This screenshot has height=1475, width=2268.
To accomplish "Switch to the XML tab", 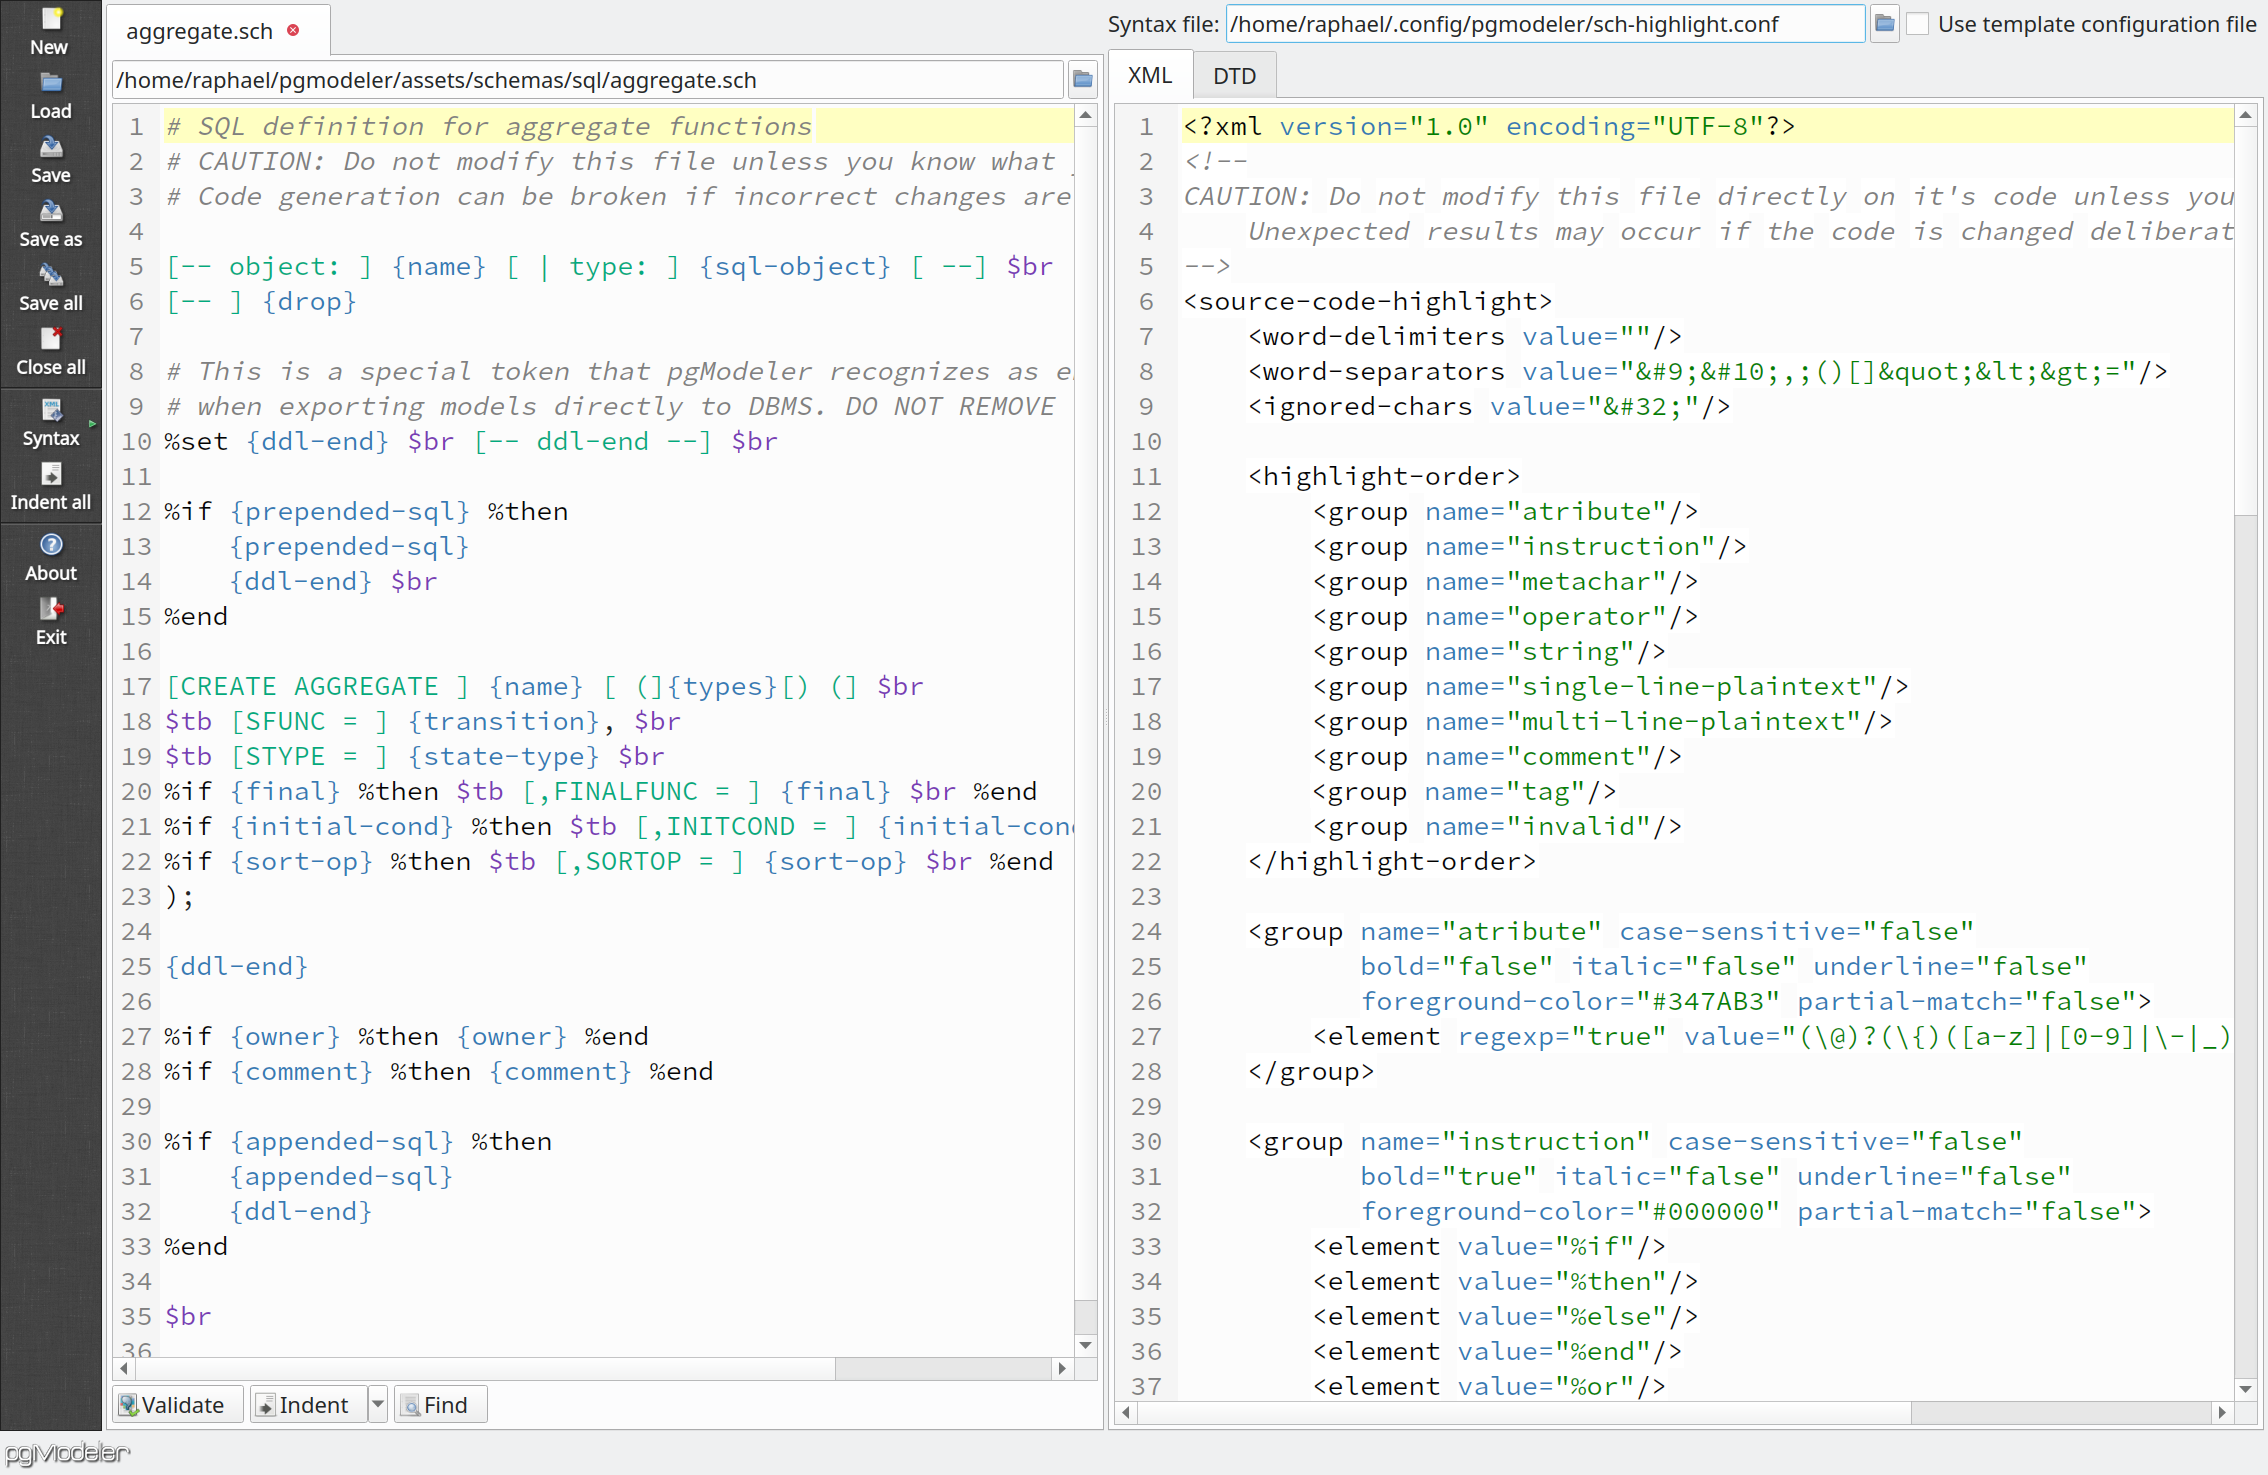I will 1149,74.
